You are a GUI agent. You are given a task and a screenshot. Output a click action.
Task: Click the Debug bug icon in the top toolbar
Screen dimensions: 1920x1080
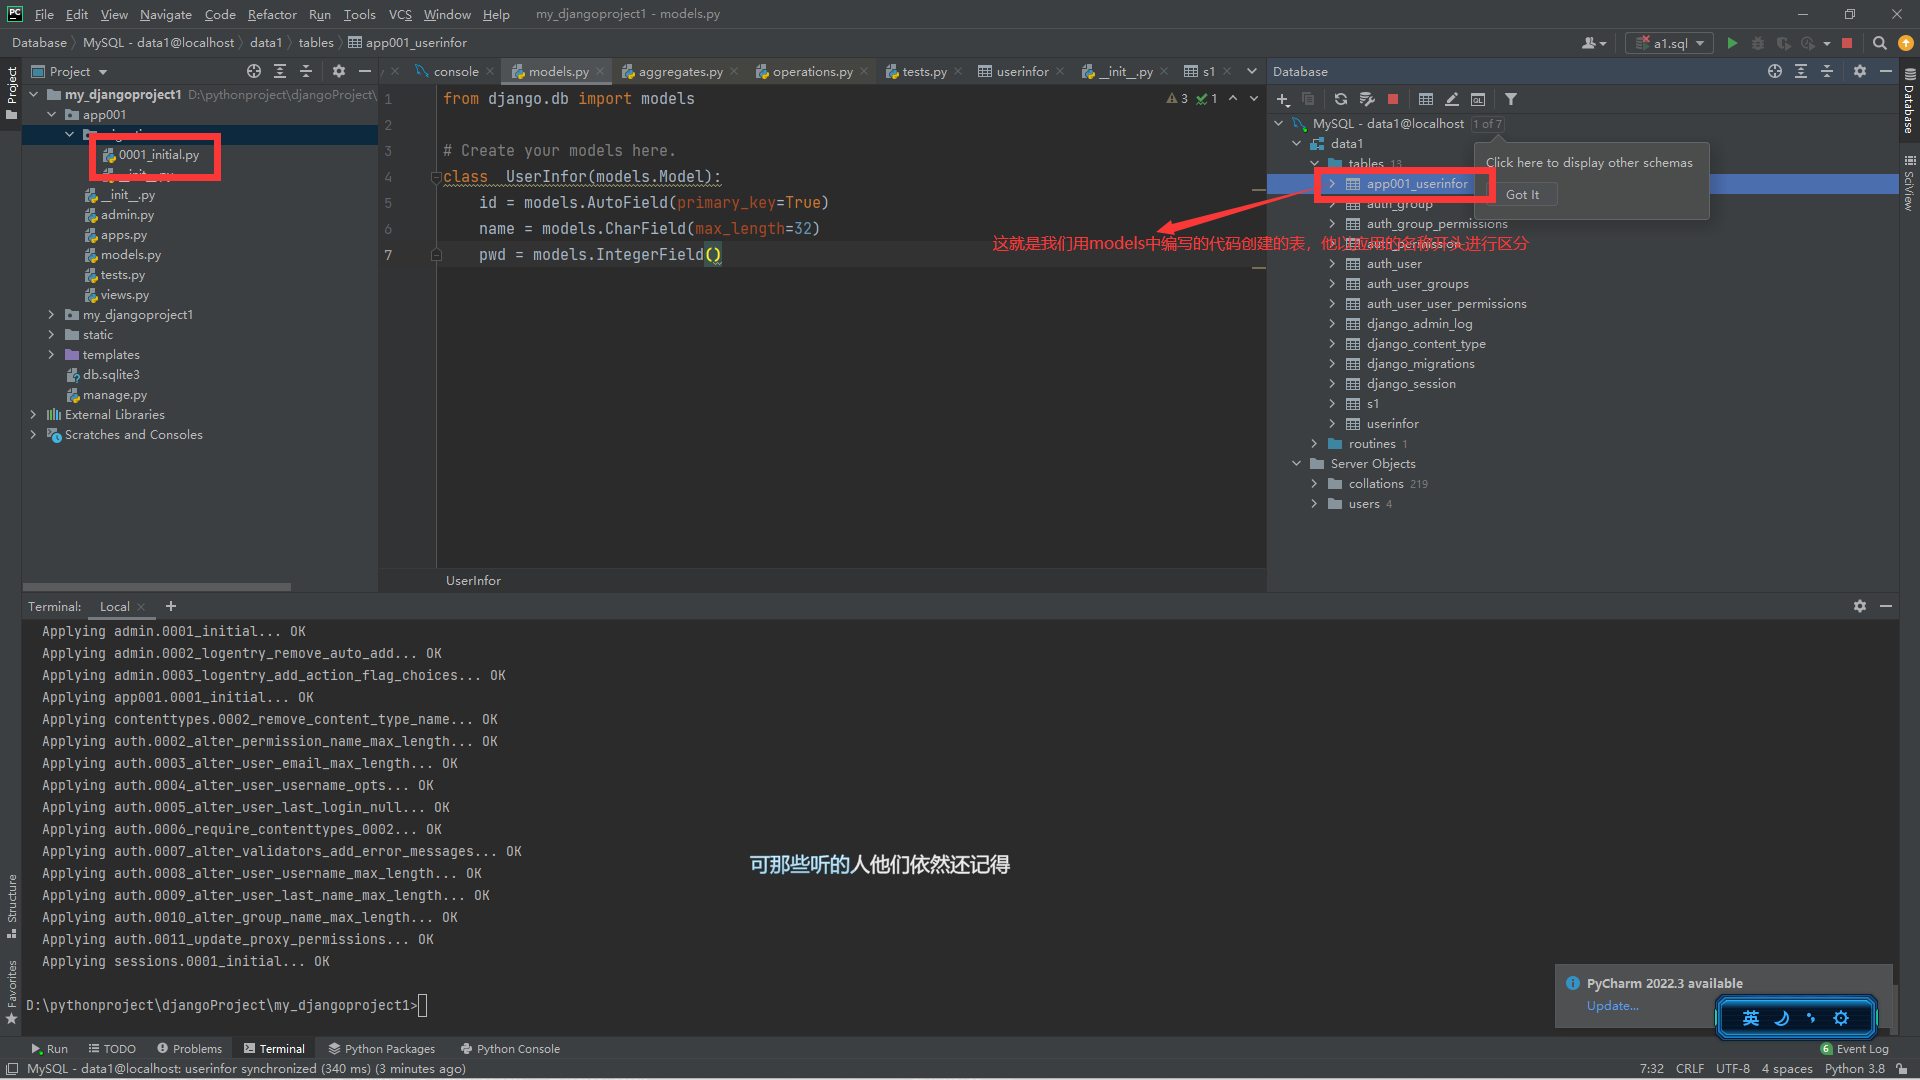point(1757,43)
